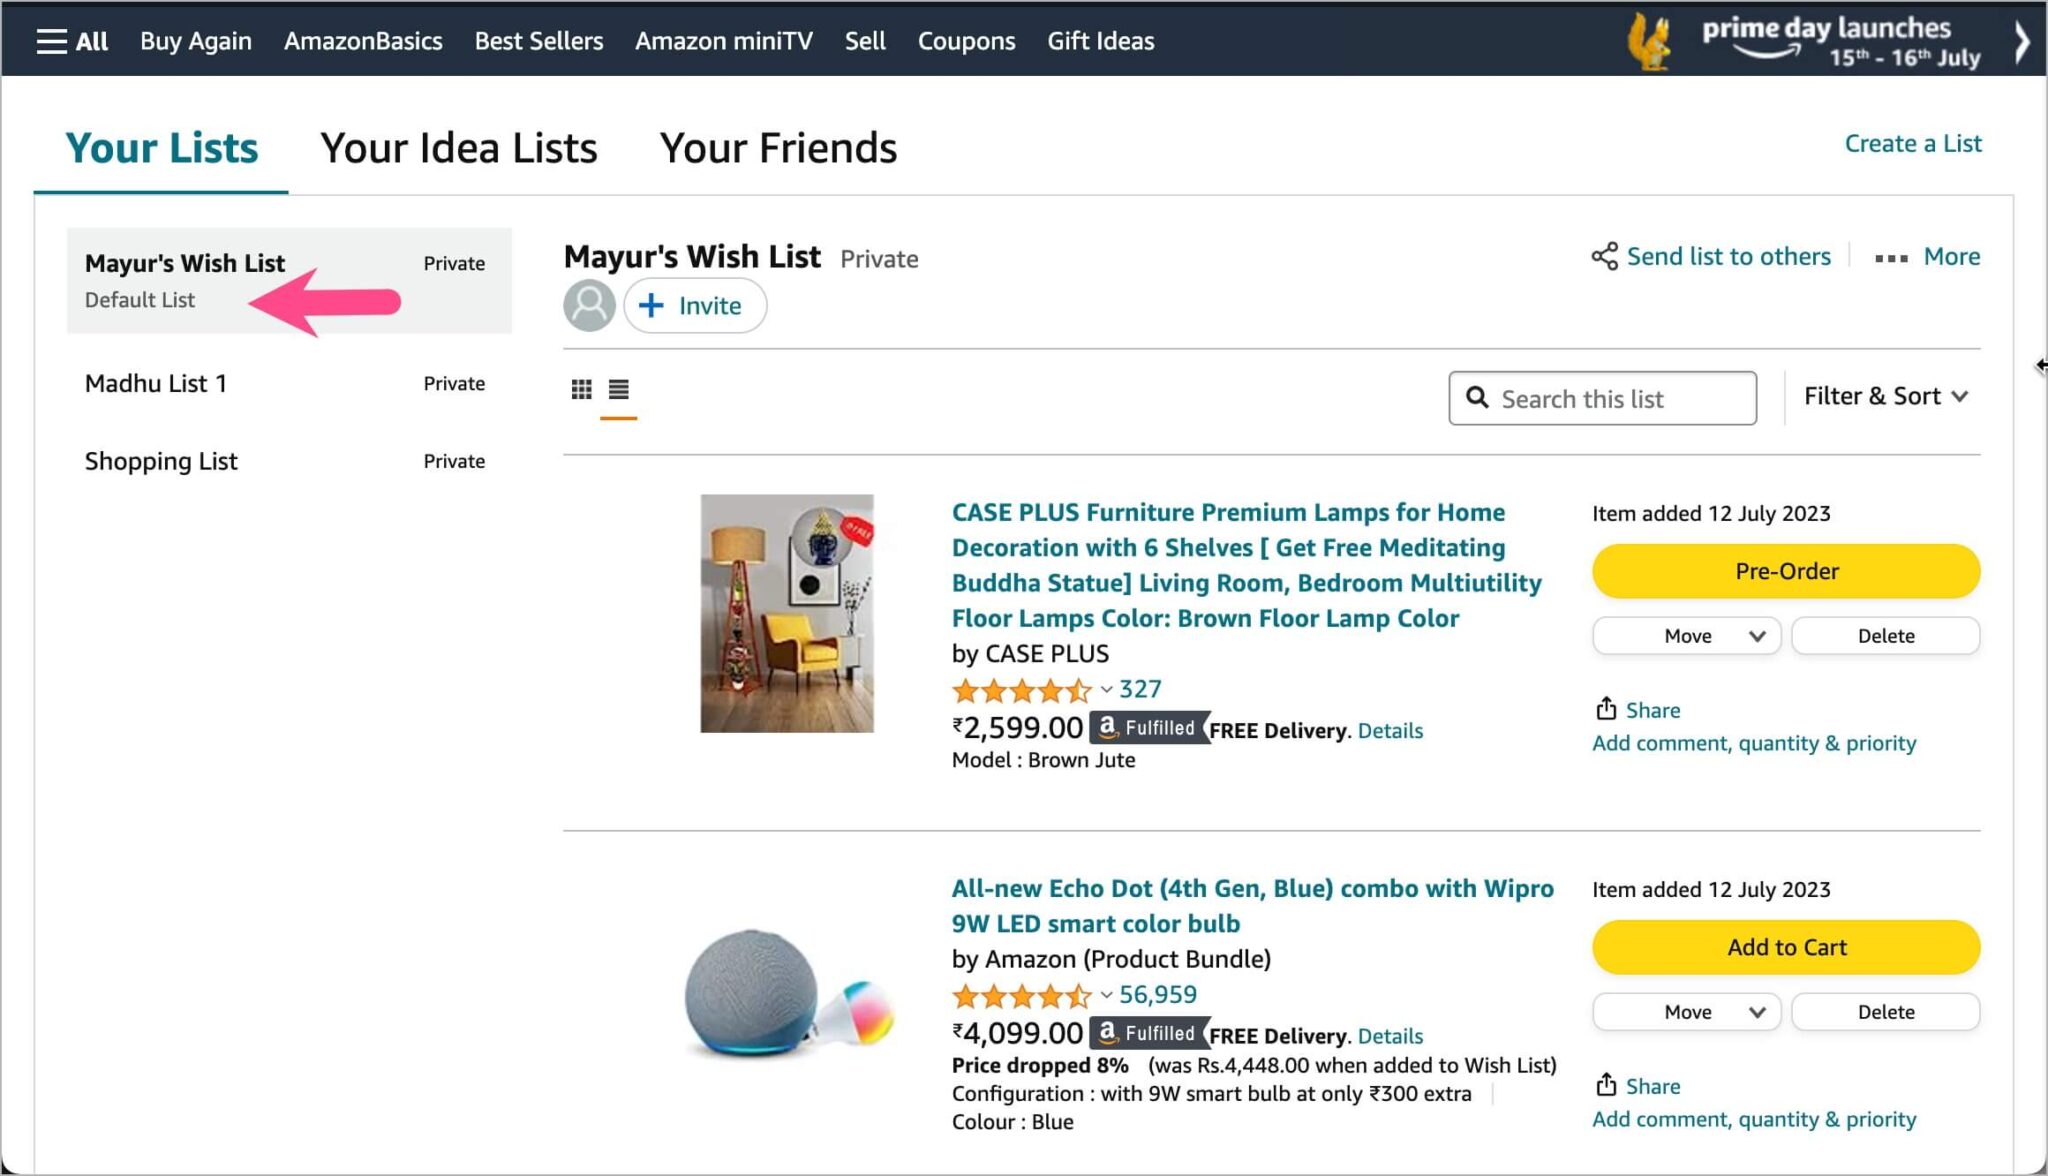Expand the ratings breakdown next to 56,959
This screenshot has width=2048, height=1176.
1106,995
